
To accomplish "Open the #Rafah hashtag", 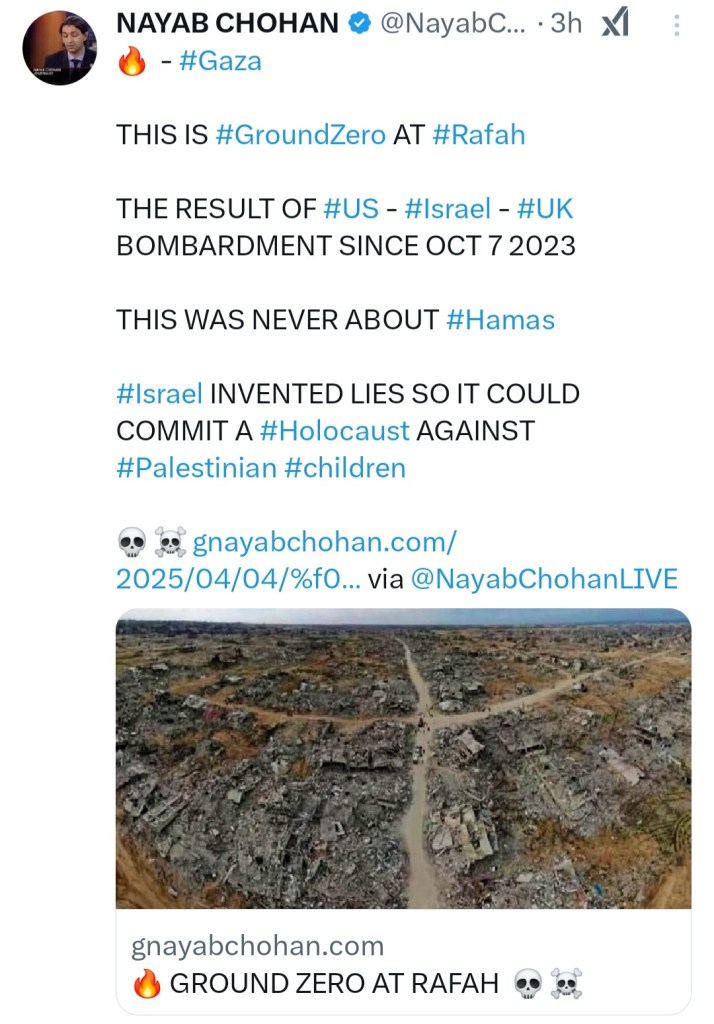I will click(x=479, y=135).
